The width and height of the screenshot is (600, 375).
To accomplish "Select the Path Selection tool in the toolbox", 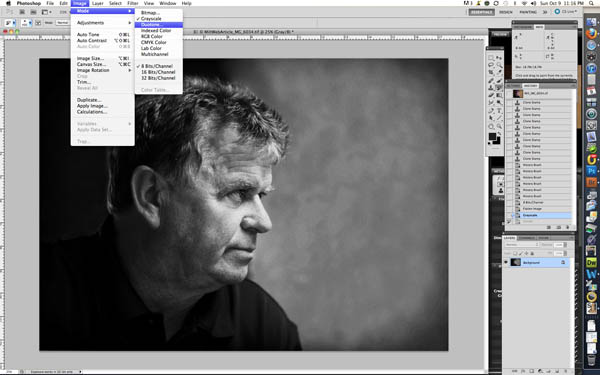I will click(x=491, y=118).
